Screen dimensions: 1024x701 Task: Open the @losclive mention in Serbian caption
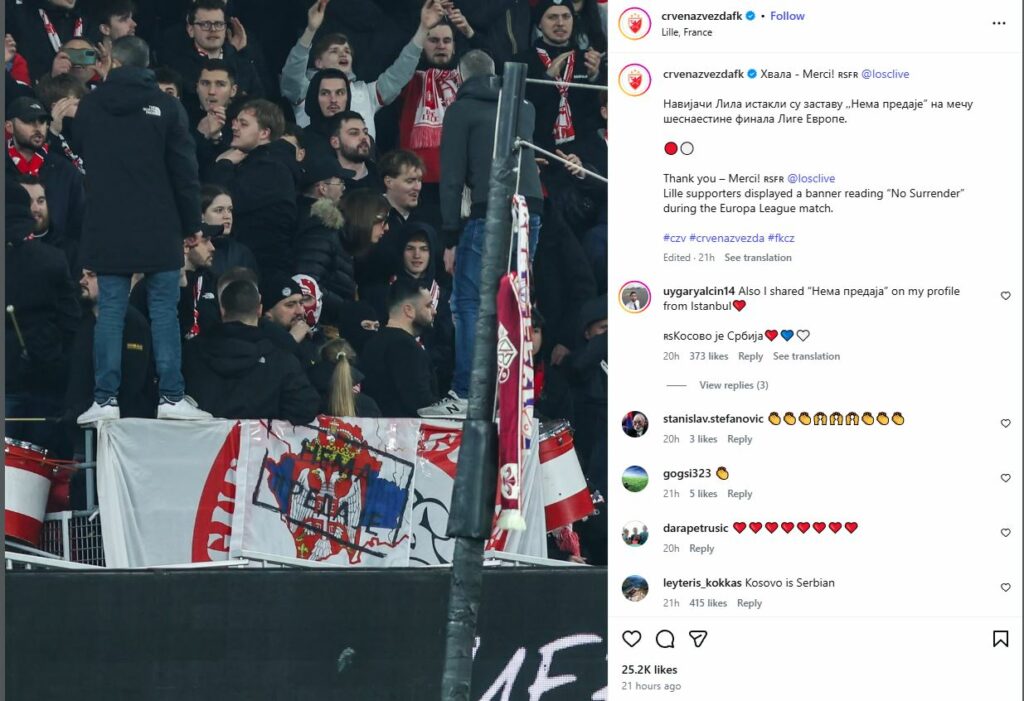885,74
